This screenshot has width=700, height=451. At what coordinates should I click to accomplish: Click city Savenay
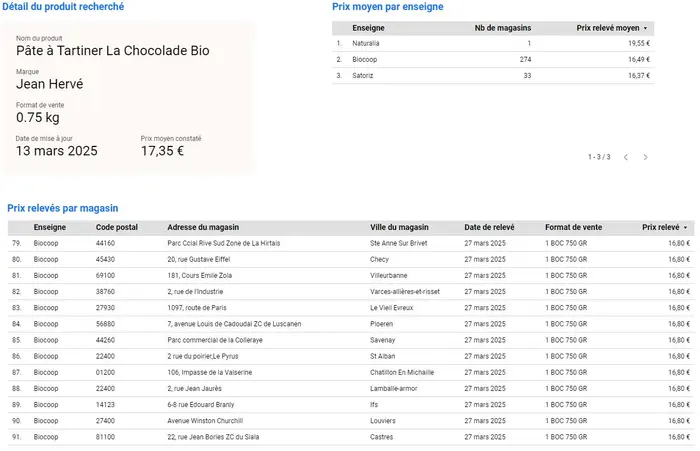point(383,340)
